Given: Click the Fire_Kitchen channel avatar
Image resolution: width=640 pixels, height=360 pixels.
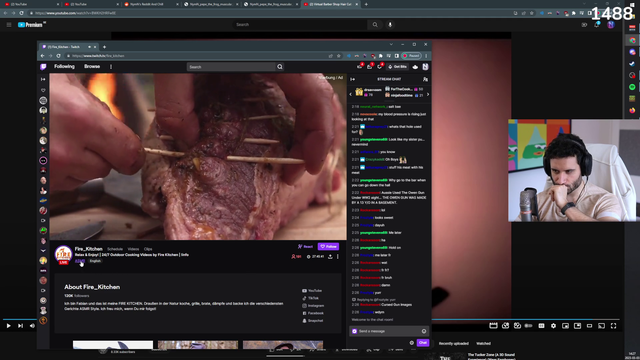Looking at the screenshot, I should point(63,254).
